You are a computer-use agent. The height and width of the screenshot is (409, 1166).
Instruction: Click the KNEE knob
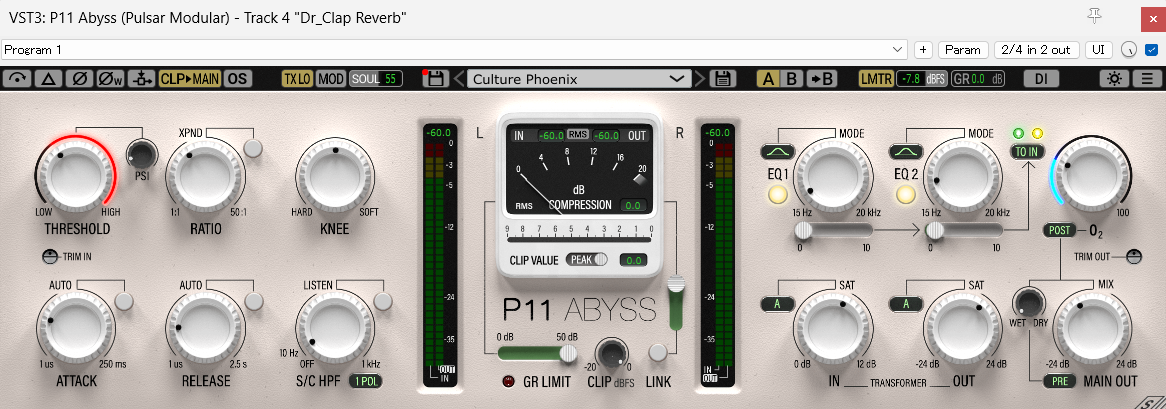(x=335, y=175)
